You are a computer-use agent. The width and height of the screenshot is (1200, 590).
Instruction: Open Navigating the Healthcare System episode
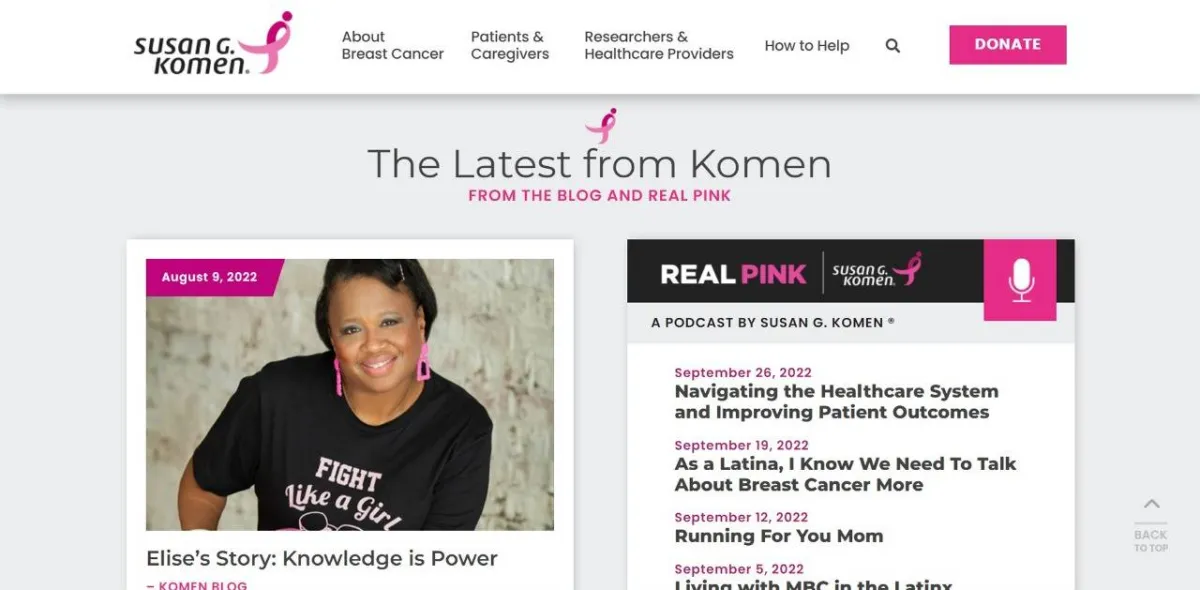click(836, 402)
